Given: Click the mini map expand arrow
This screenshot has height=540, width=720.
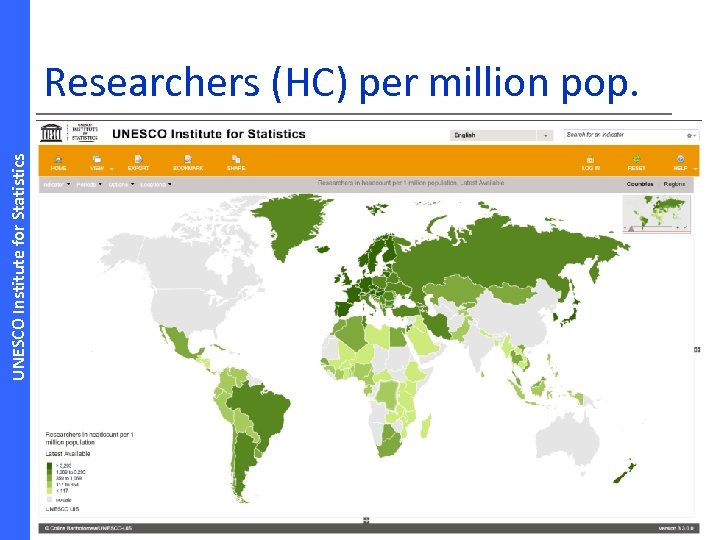Looking at the screenshot, I should (x=686, y=227).
